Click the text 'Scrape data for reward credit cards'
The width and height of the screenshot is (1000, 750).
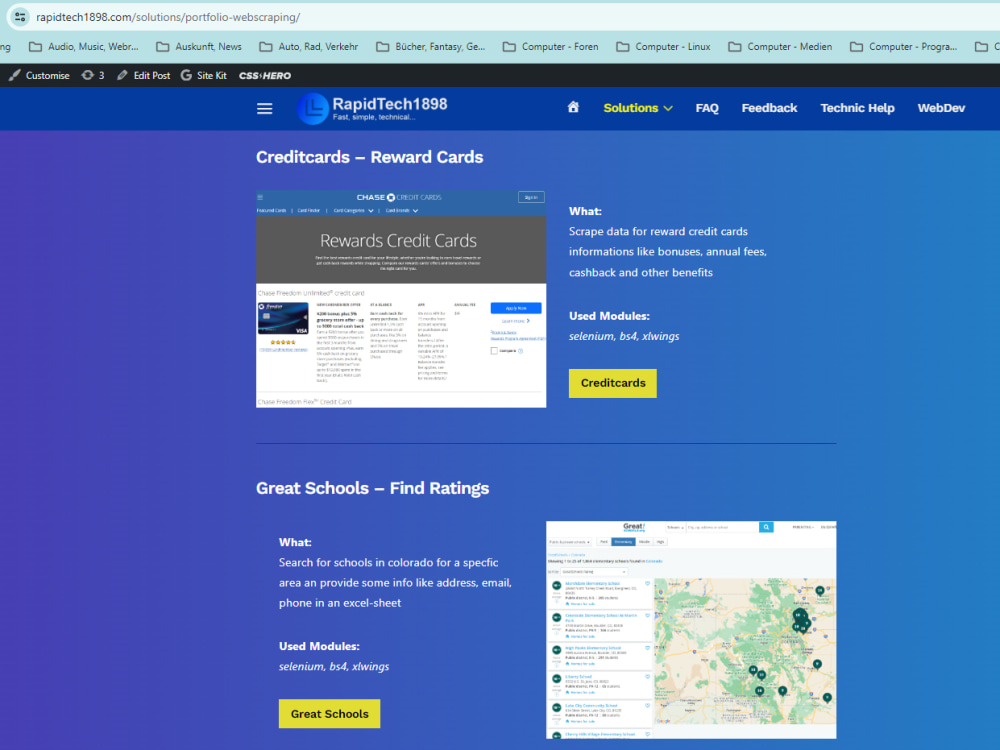[x=658, y=232]
